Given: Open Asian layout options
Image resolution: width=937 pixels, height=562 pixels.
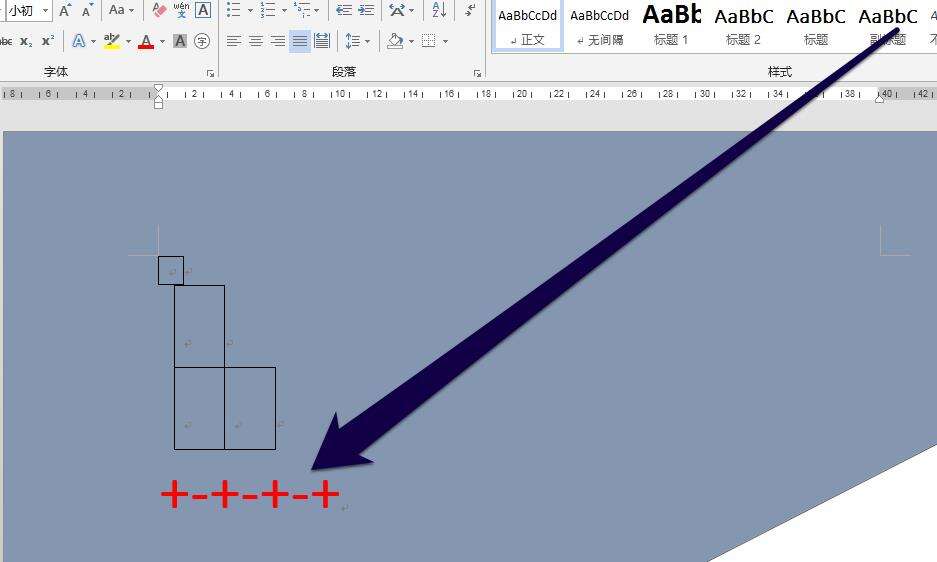Looking at the screenshot, I should 397,10.
